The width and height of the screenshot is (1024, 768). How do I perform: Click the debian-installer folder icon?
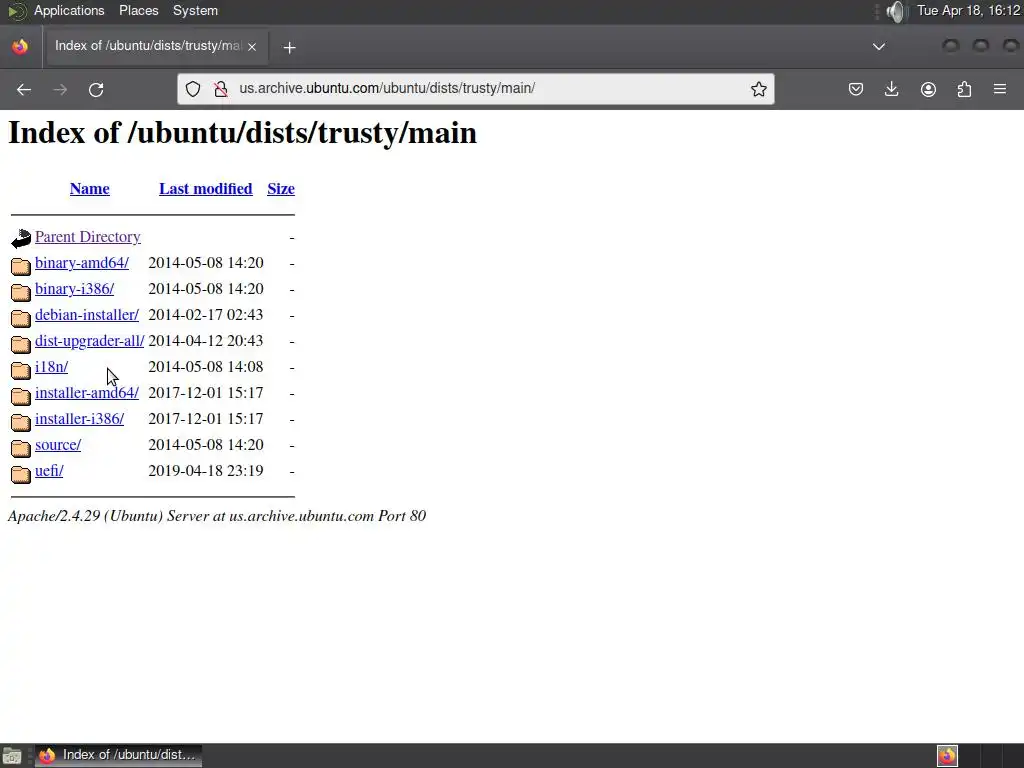click(x=21, y=317)
